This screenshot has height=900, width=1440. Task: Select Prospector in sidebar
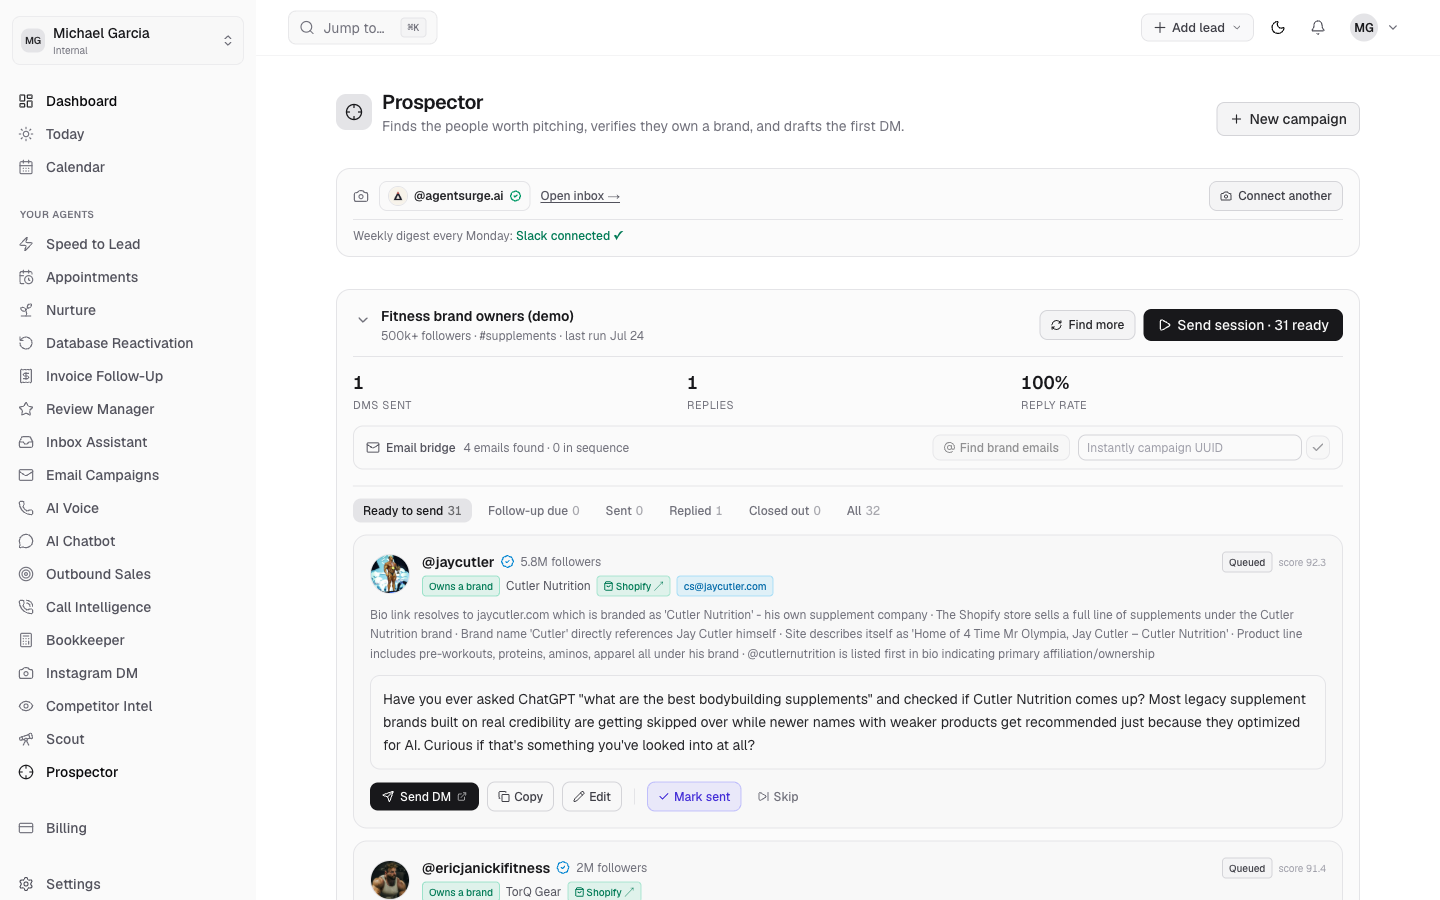(x=128, y=772)
